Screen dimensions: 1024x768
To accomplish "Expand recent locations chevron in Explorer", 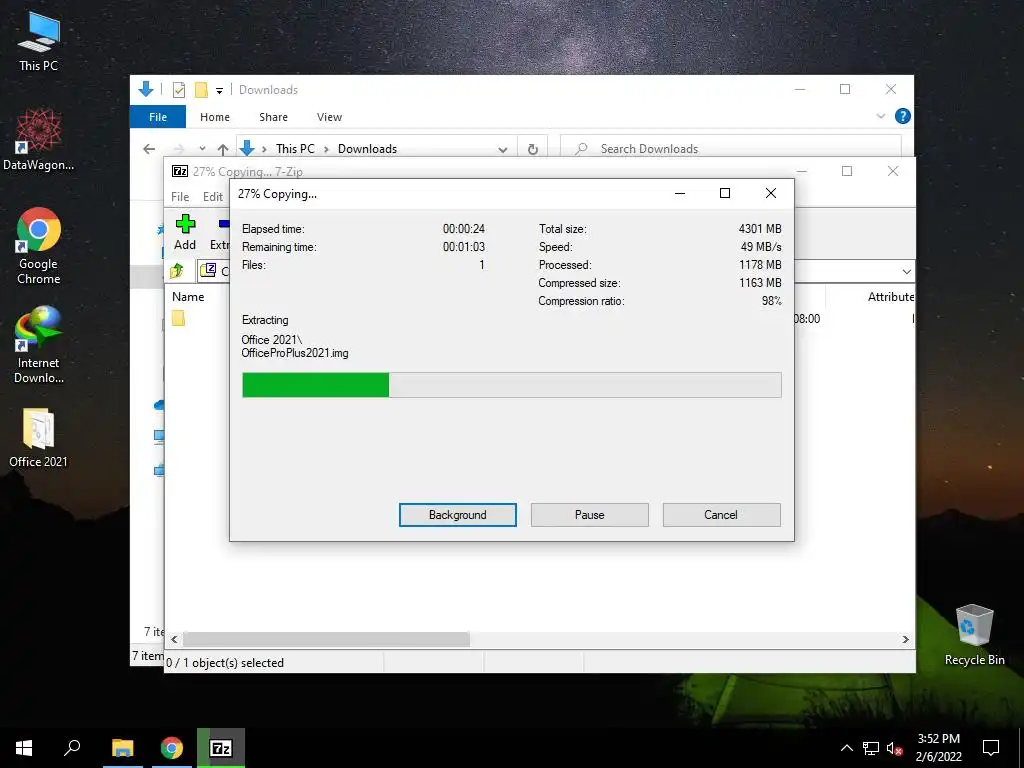I will coord(202,149).
